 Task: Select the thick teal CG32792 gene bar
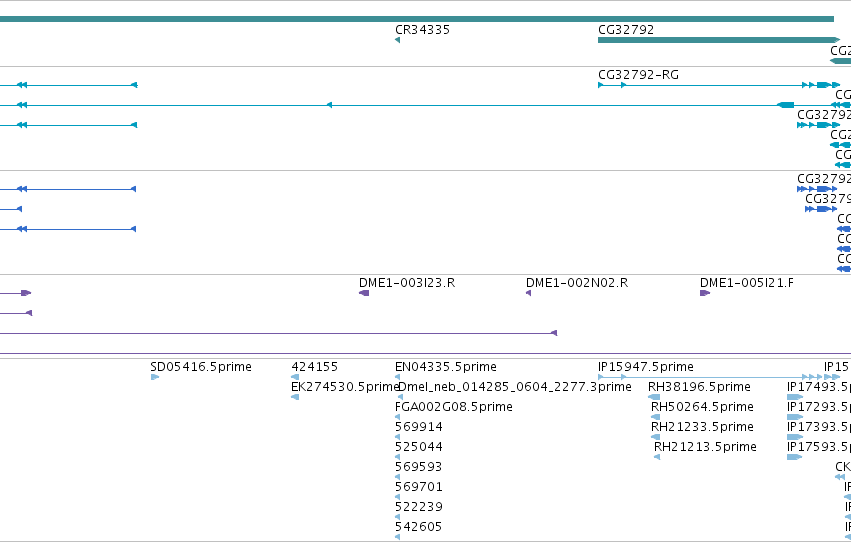tap(719, 40)
